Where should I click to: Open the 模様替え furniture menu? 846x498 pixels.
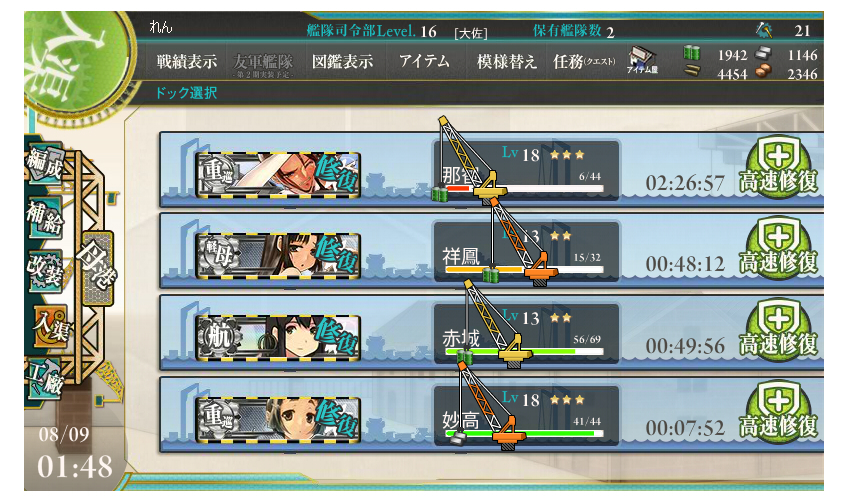coord(507,62)
